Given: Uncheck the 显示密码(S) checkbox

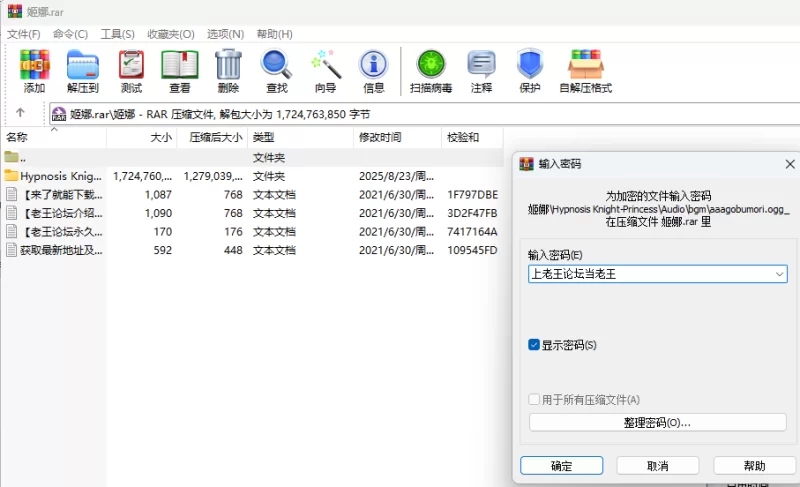Looking at the screenshot, I should 534,345.
